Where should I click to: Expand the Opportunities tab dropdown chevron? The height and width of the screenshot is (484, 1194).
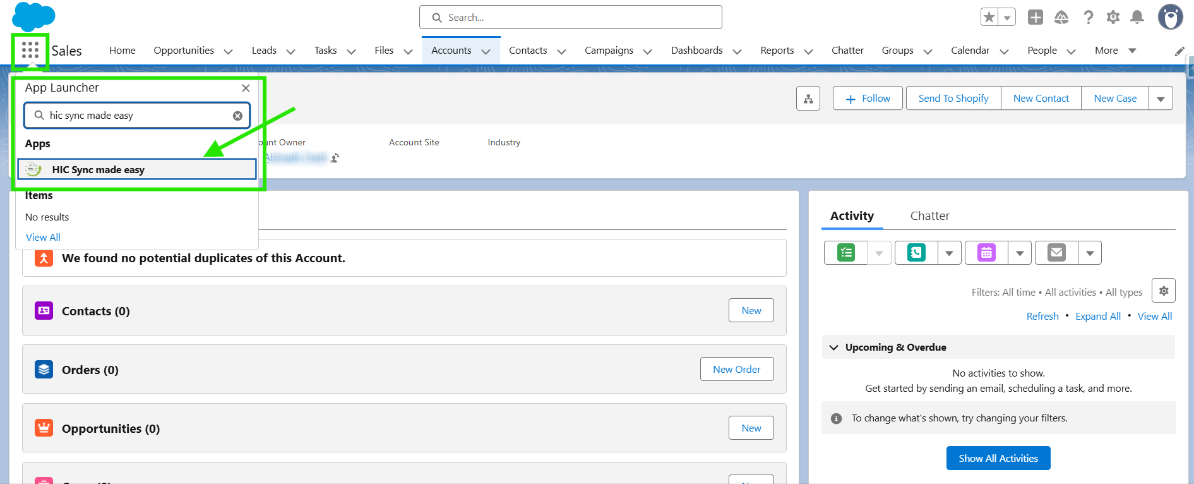point(228,52)
